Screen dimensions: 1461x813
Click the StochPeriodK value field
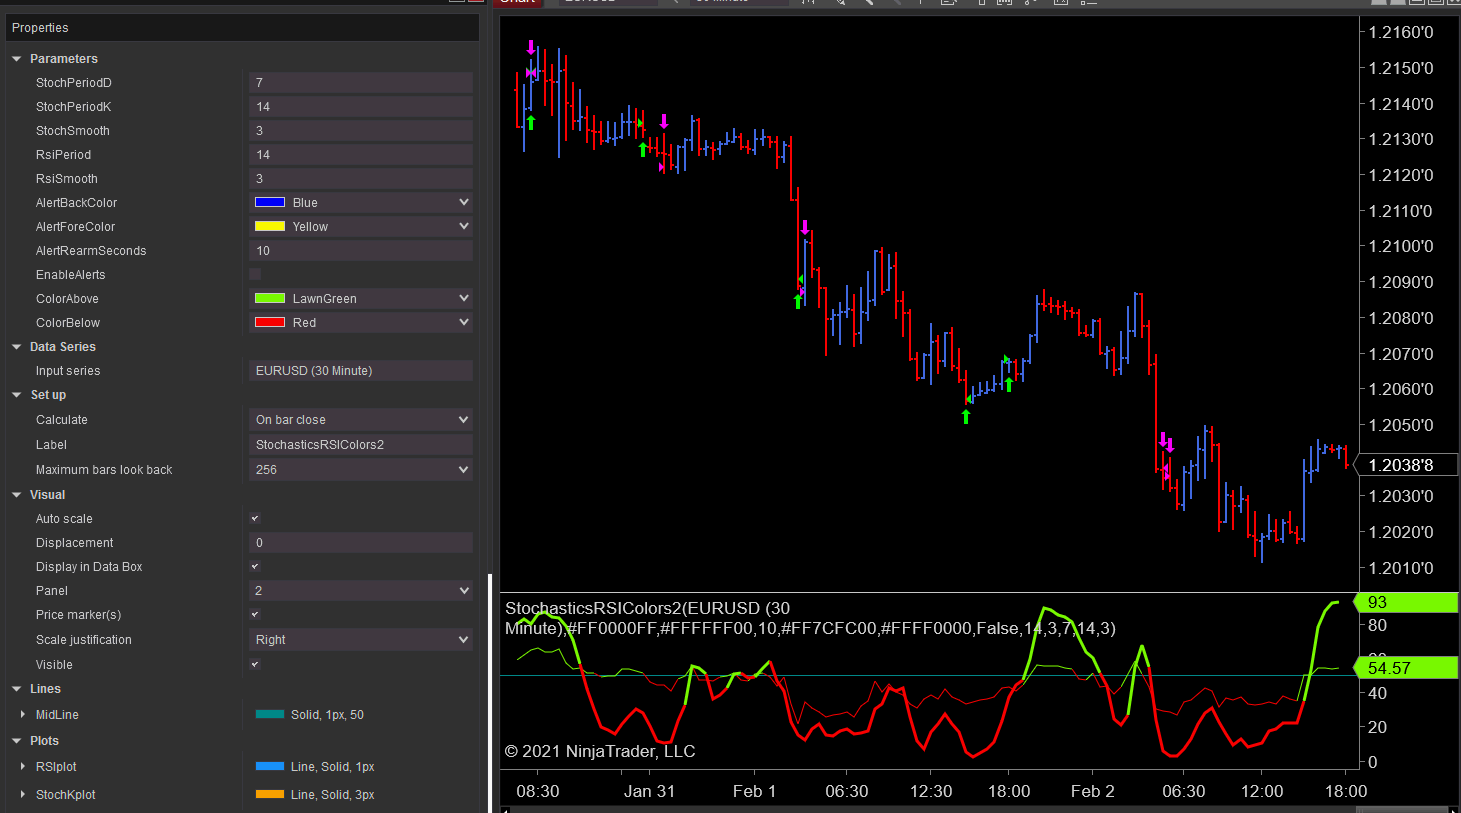[x=361, y=106]
